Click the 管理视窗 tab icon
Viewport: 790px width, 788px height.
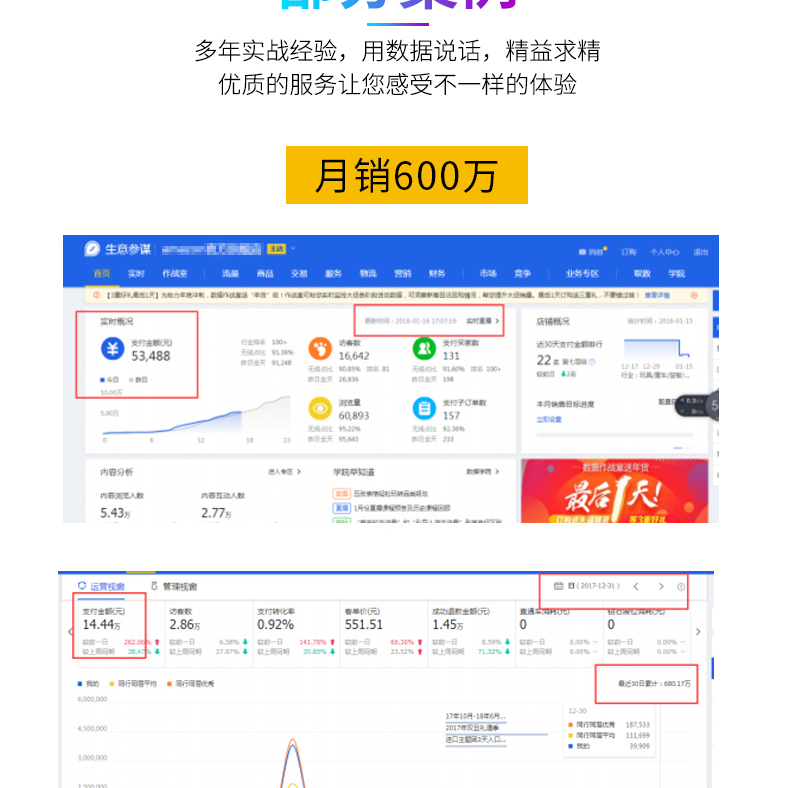[x=155, y=585]
